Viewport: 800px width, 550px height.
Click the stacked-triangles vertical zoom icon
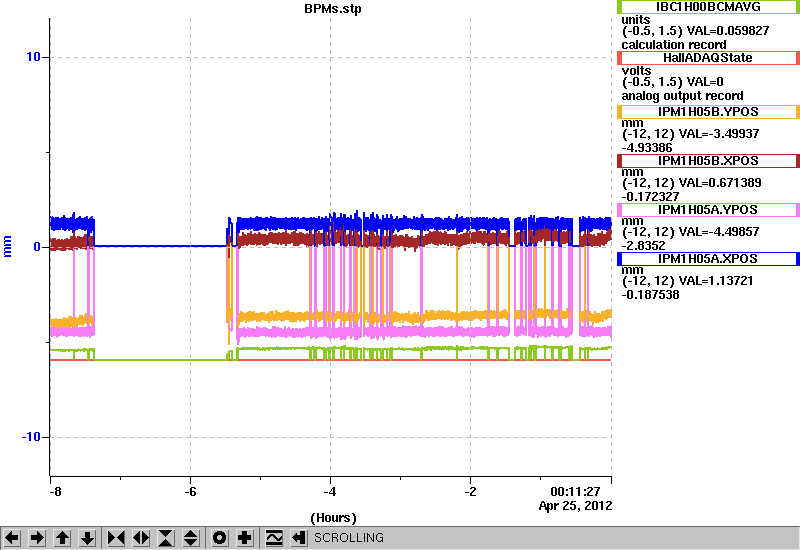(191, 538)
